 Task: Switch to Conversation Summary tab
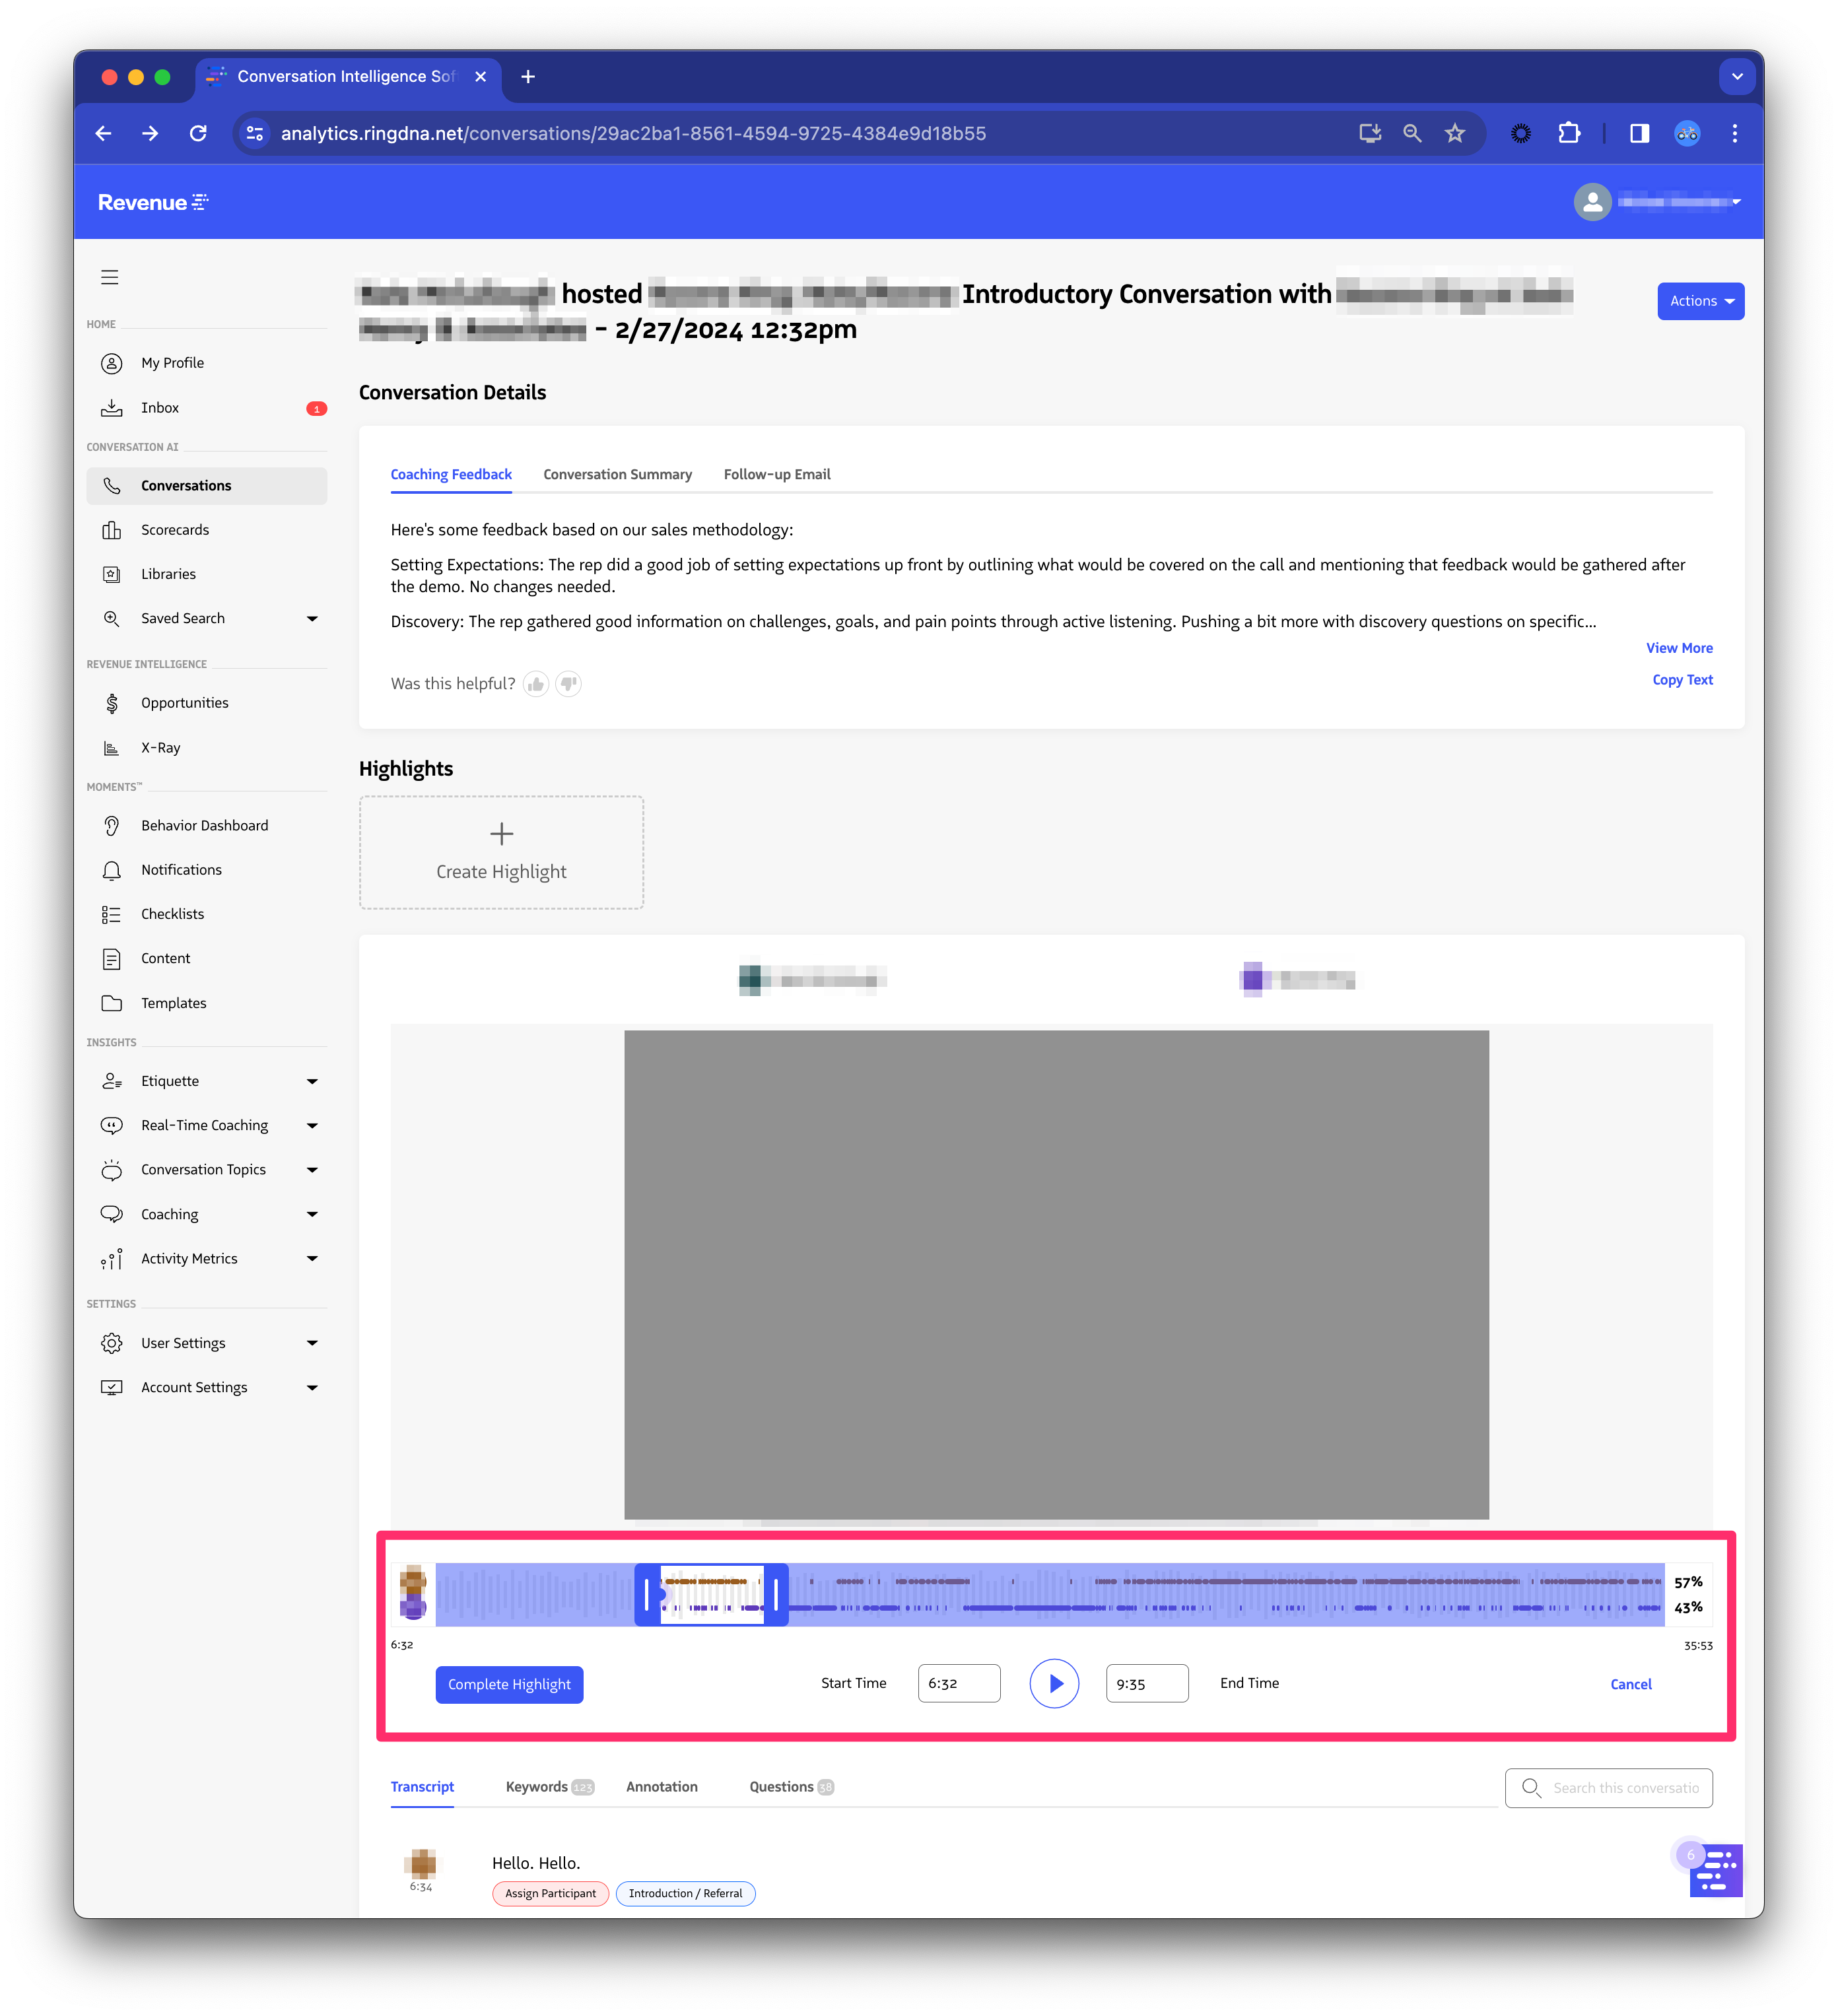click(617, 475)
